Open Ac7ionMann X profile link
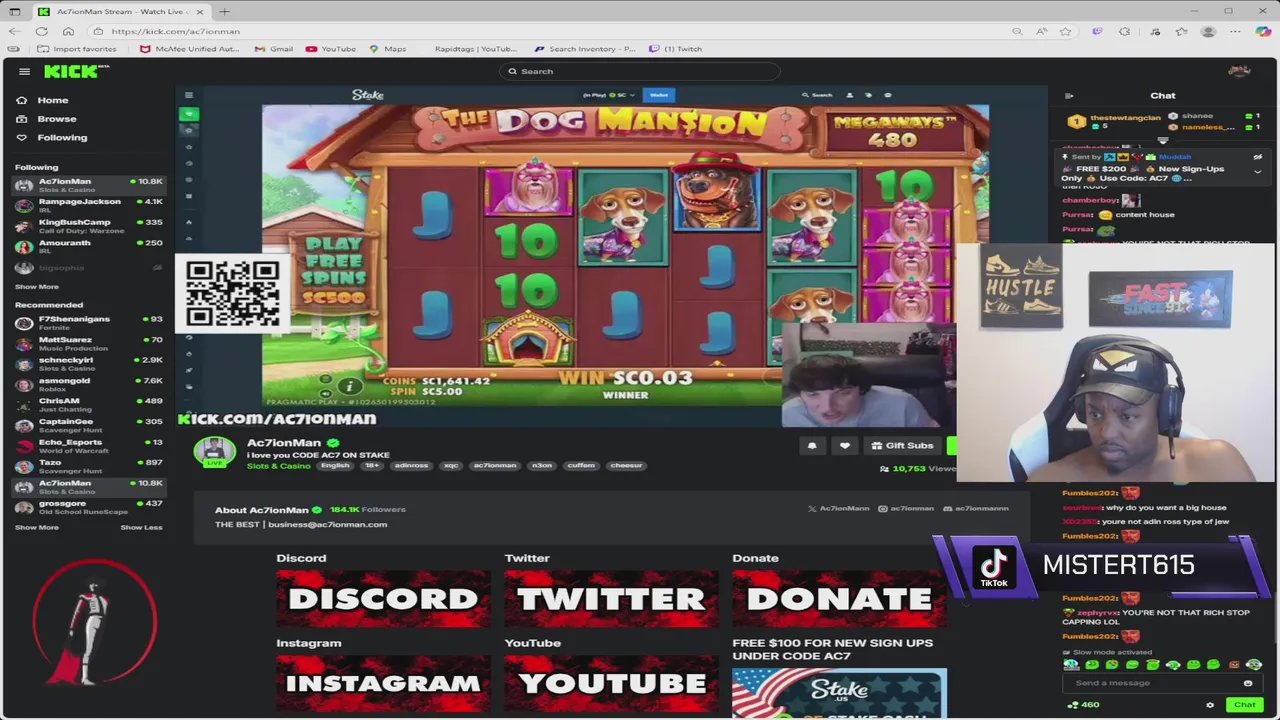Image resolution: width=1280 pixels, height=720 pixels. click(839, 508)
